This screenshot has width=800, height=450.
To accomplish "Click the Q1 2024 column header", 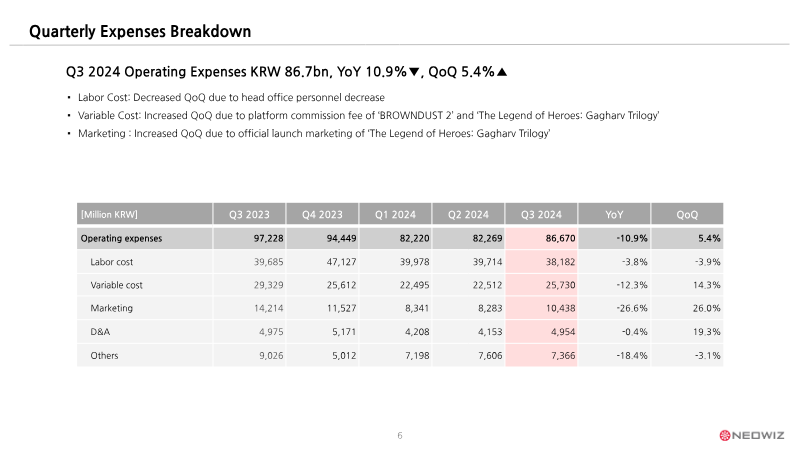I will pos(394,214).
